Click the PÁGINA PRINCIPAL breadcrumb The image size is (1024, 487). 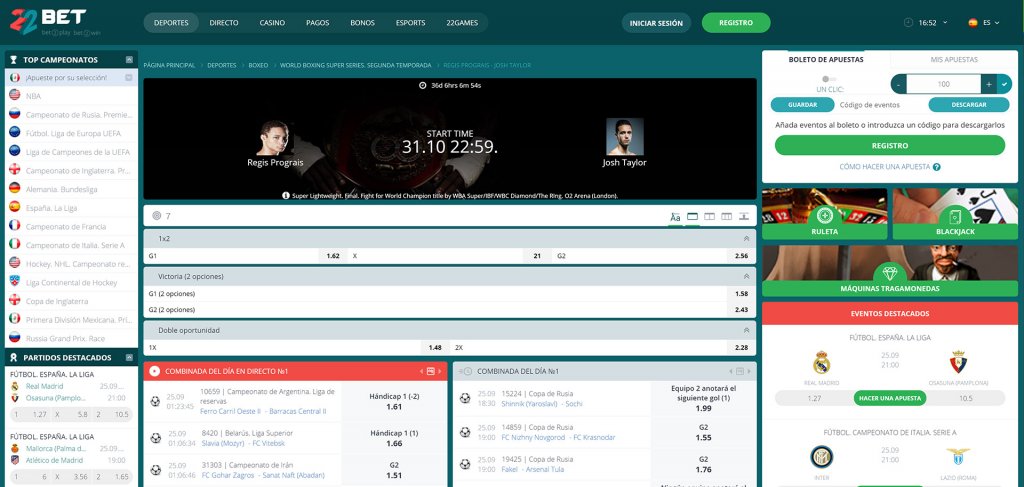pos(169,65)
